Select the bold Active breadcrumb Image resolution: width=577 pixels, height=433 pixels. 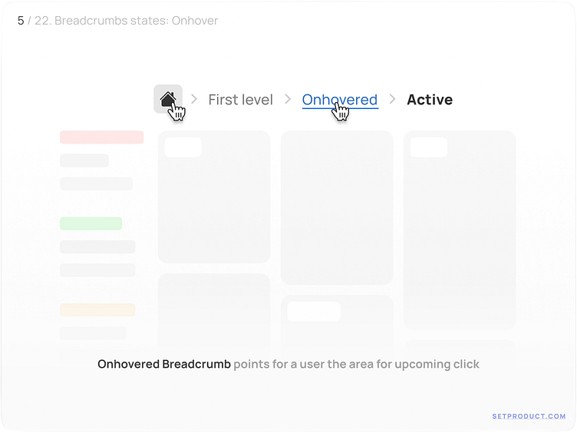pos(429,100)
